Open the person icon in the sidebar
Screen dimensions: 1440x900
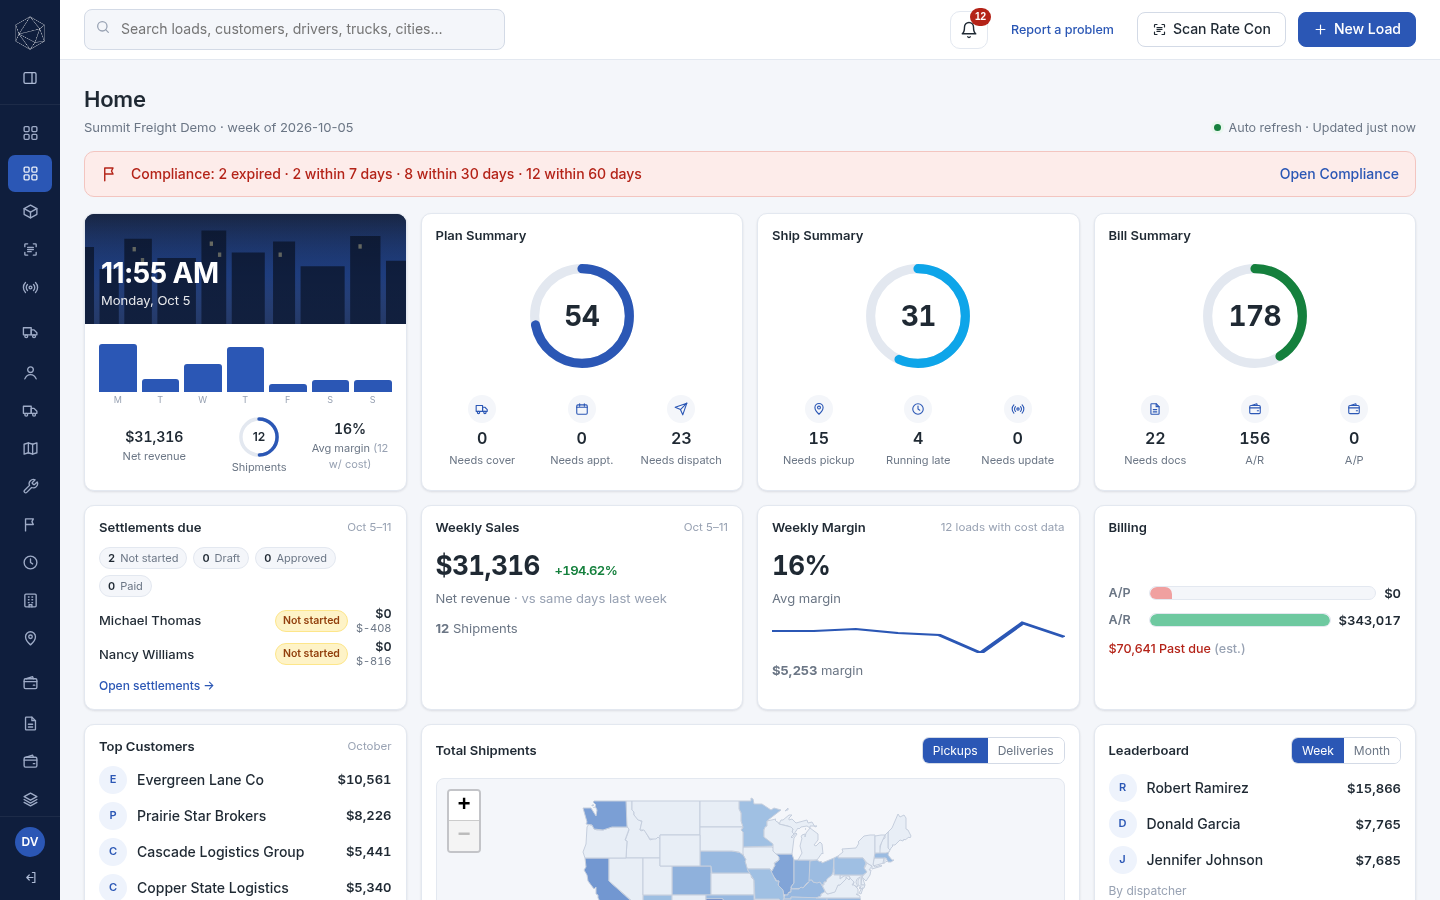click(x=30, y=373)
